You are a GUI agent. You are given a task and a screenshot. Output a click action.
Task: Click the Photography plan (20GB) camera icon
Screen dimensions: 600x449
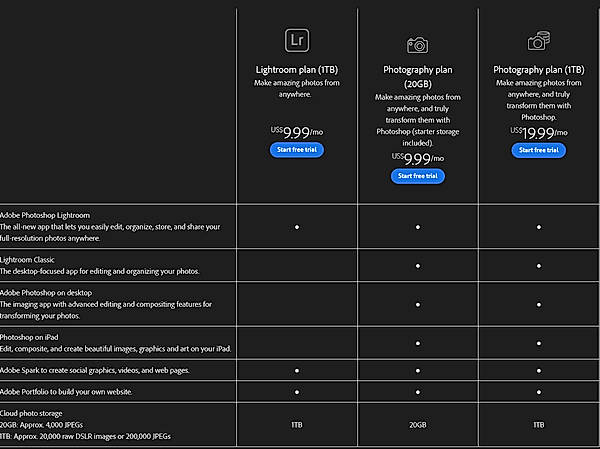coord(417,45)
